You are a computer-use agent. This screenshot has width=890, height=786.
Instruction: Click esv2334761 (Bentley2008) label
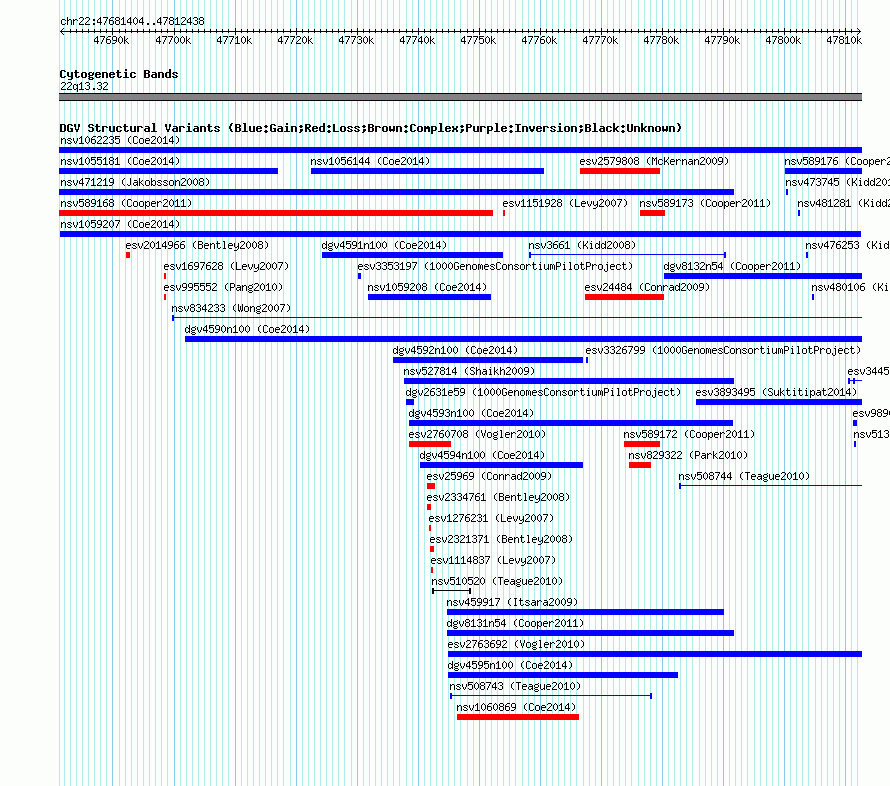coord(498,497)
